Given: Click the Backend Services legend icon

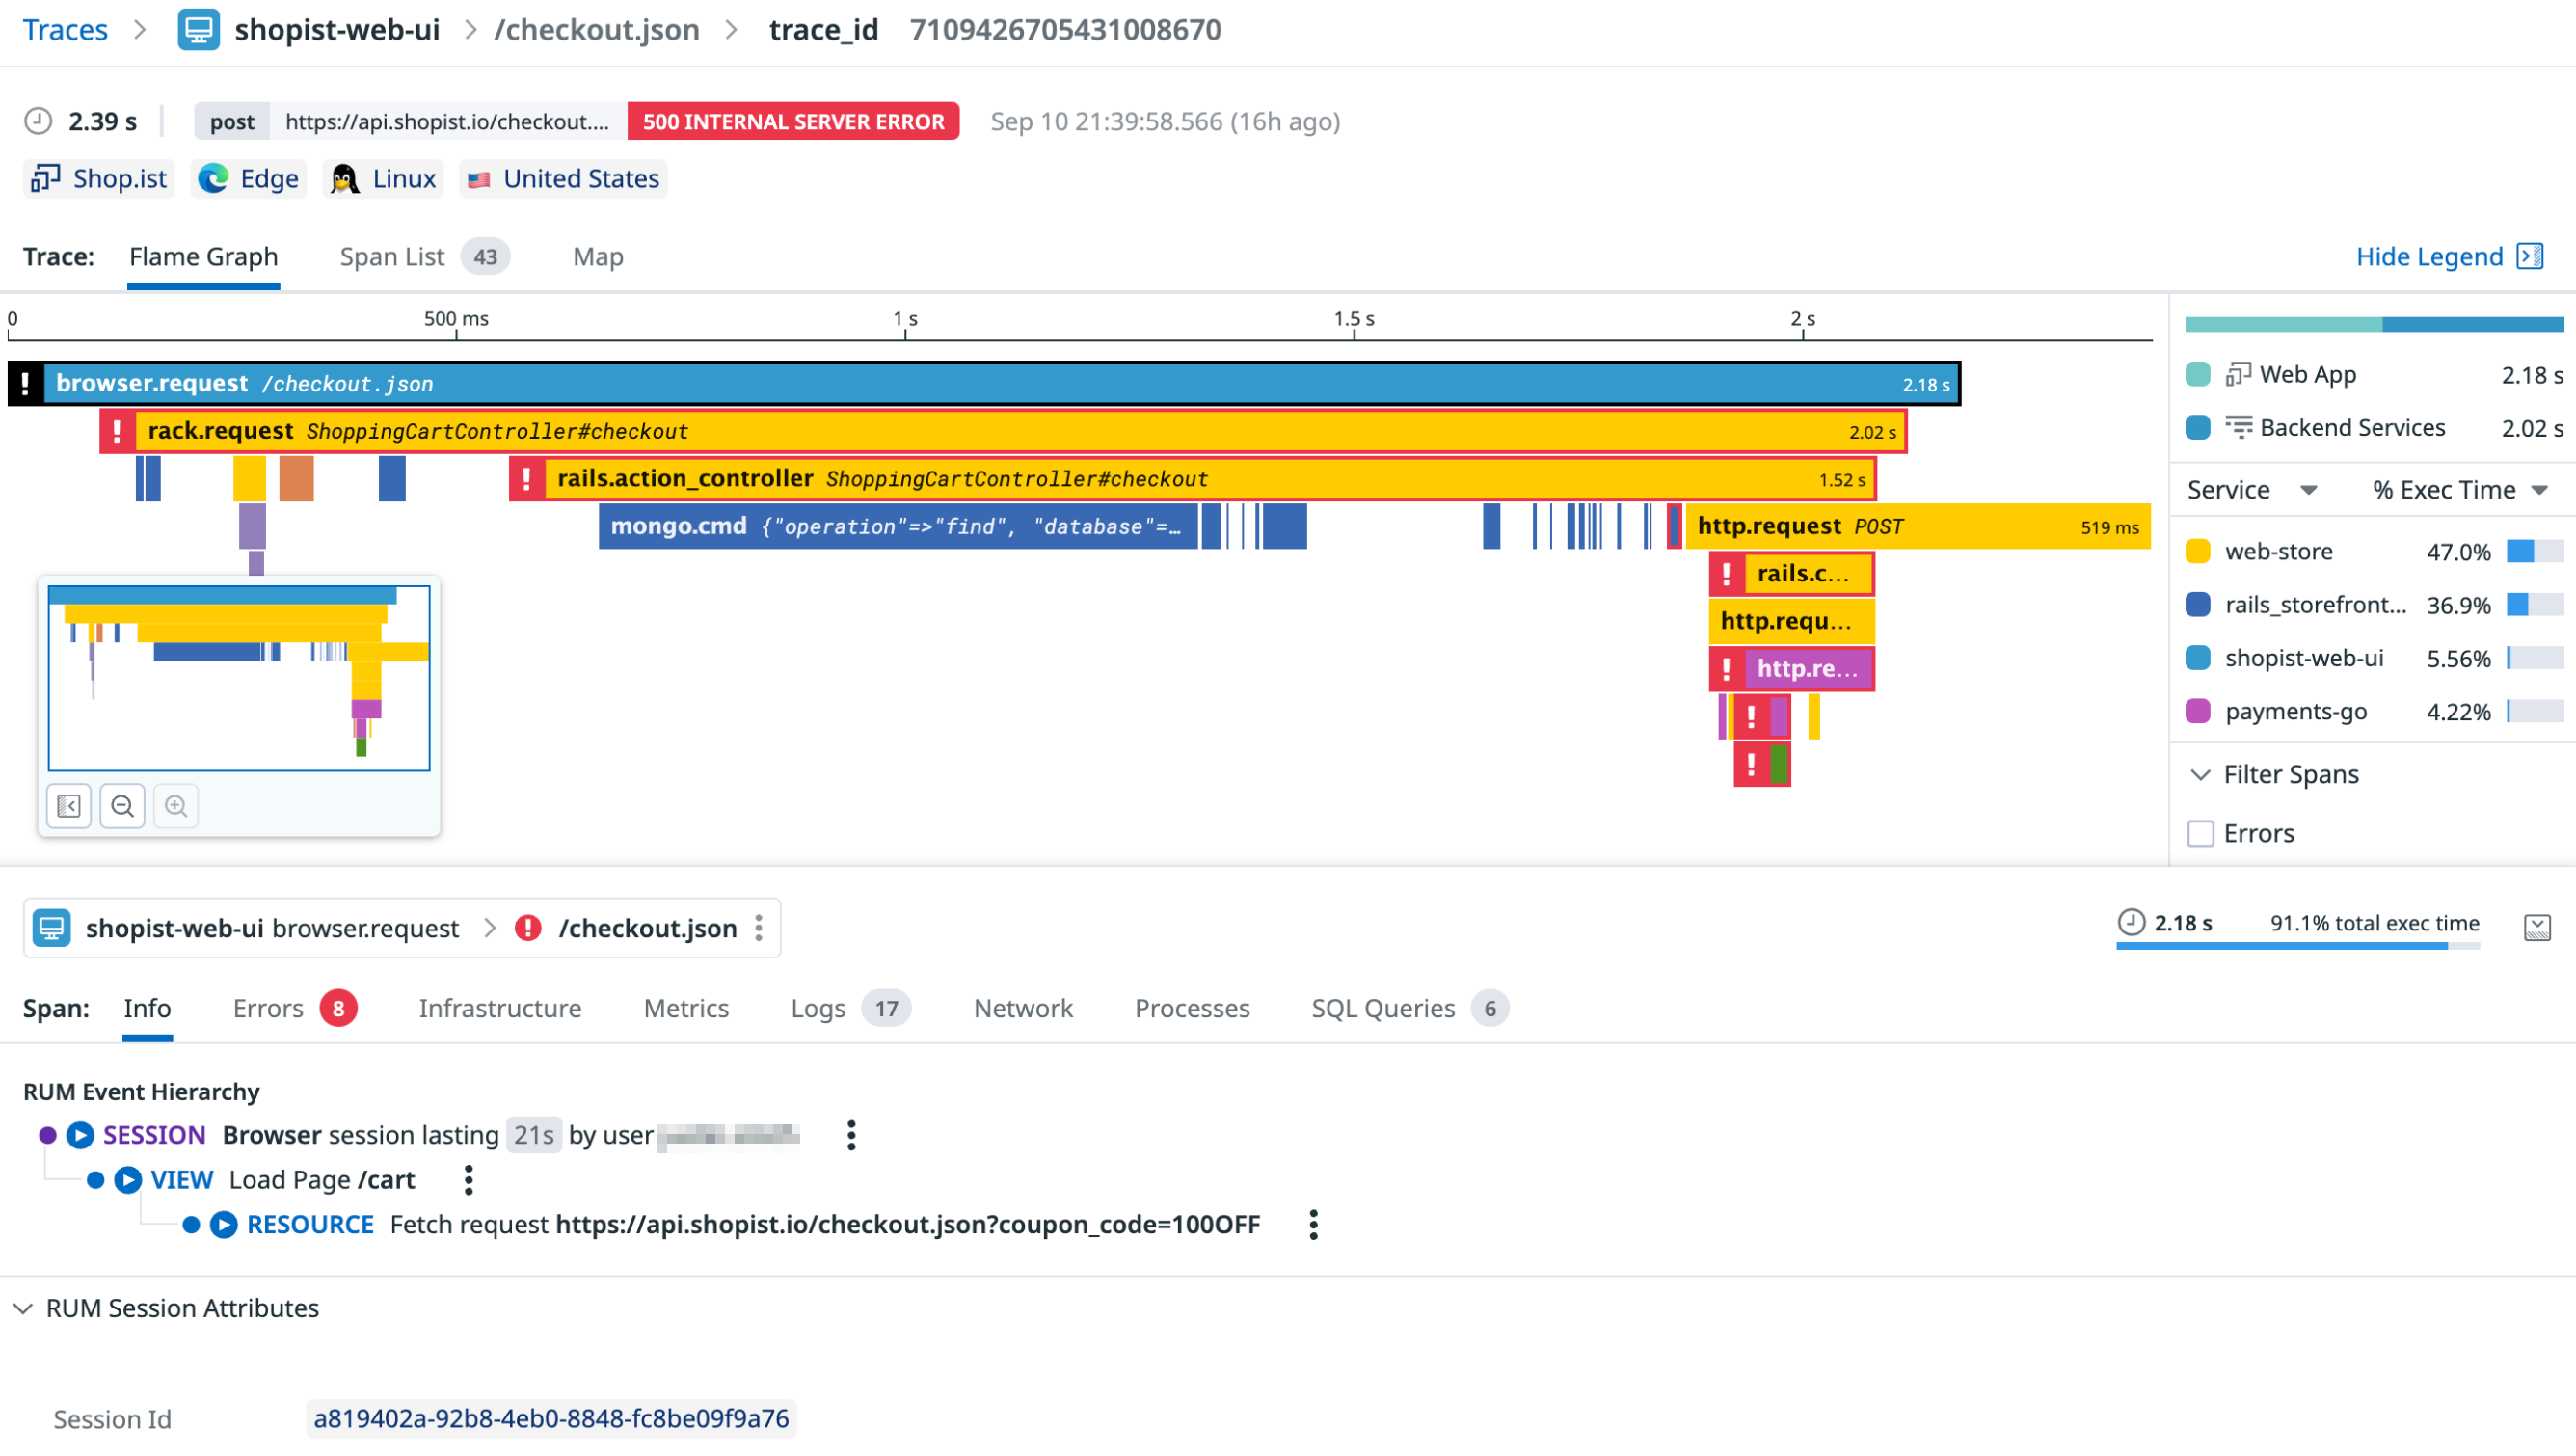Looking at the screenshot, I should 2237,427.
